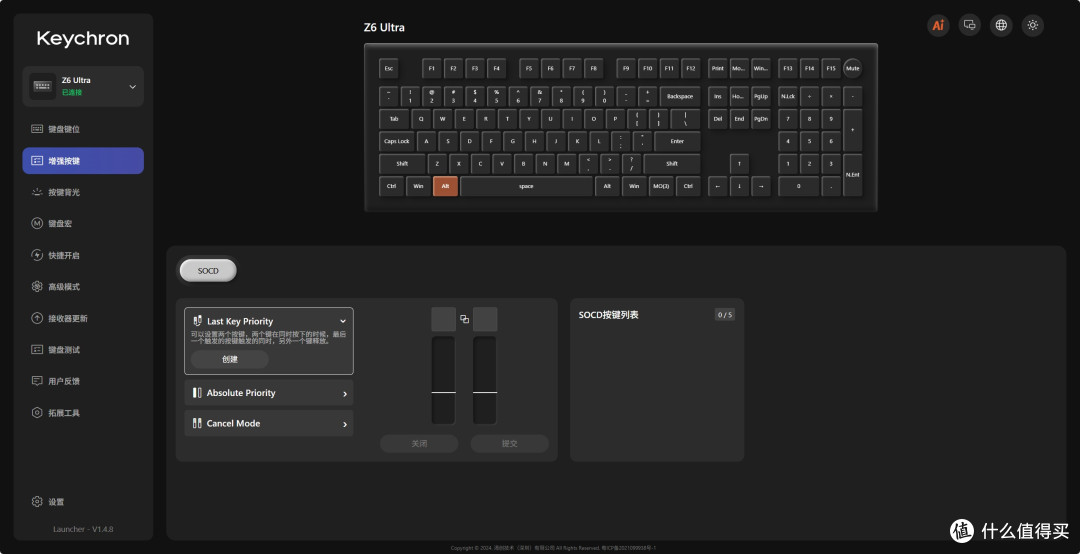
Task: Select the Tab key
Action: tap(394, 119)
